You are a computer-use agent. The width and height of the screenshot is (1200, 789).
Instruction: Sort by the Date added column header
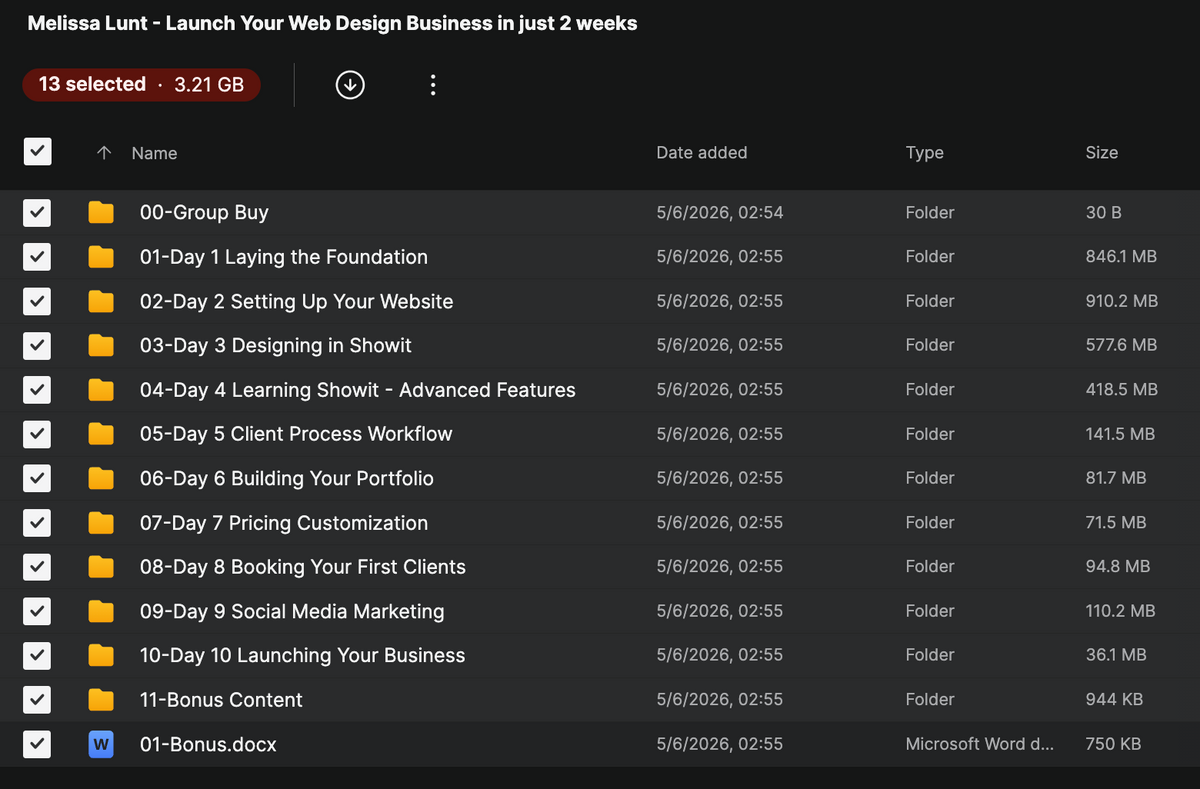tap(701, 153)
